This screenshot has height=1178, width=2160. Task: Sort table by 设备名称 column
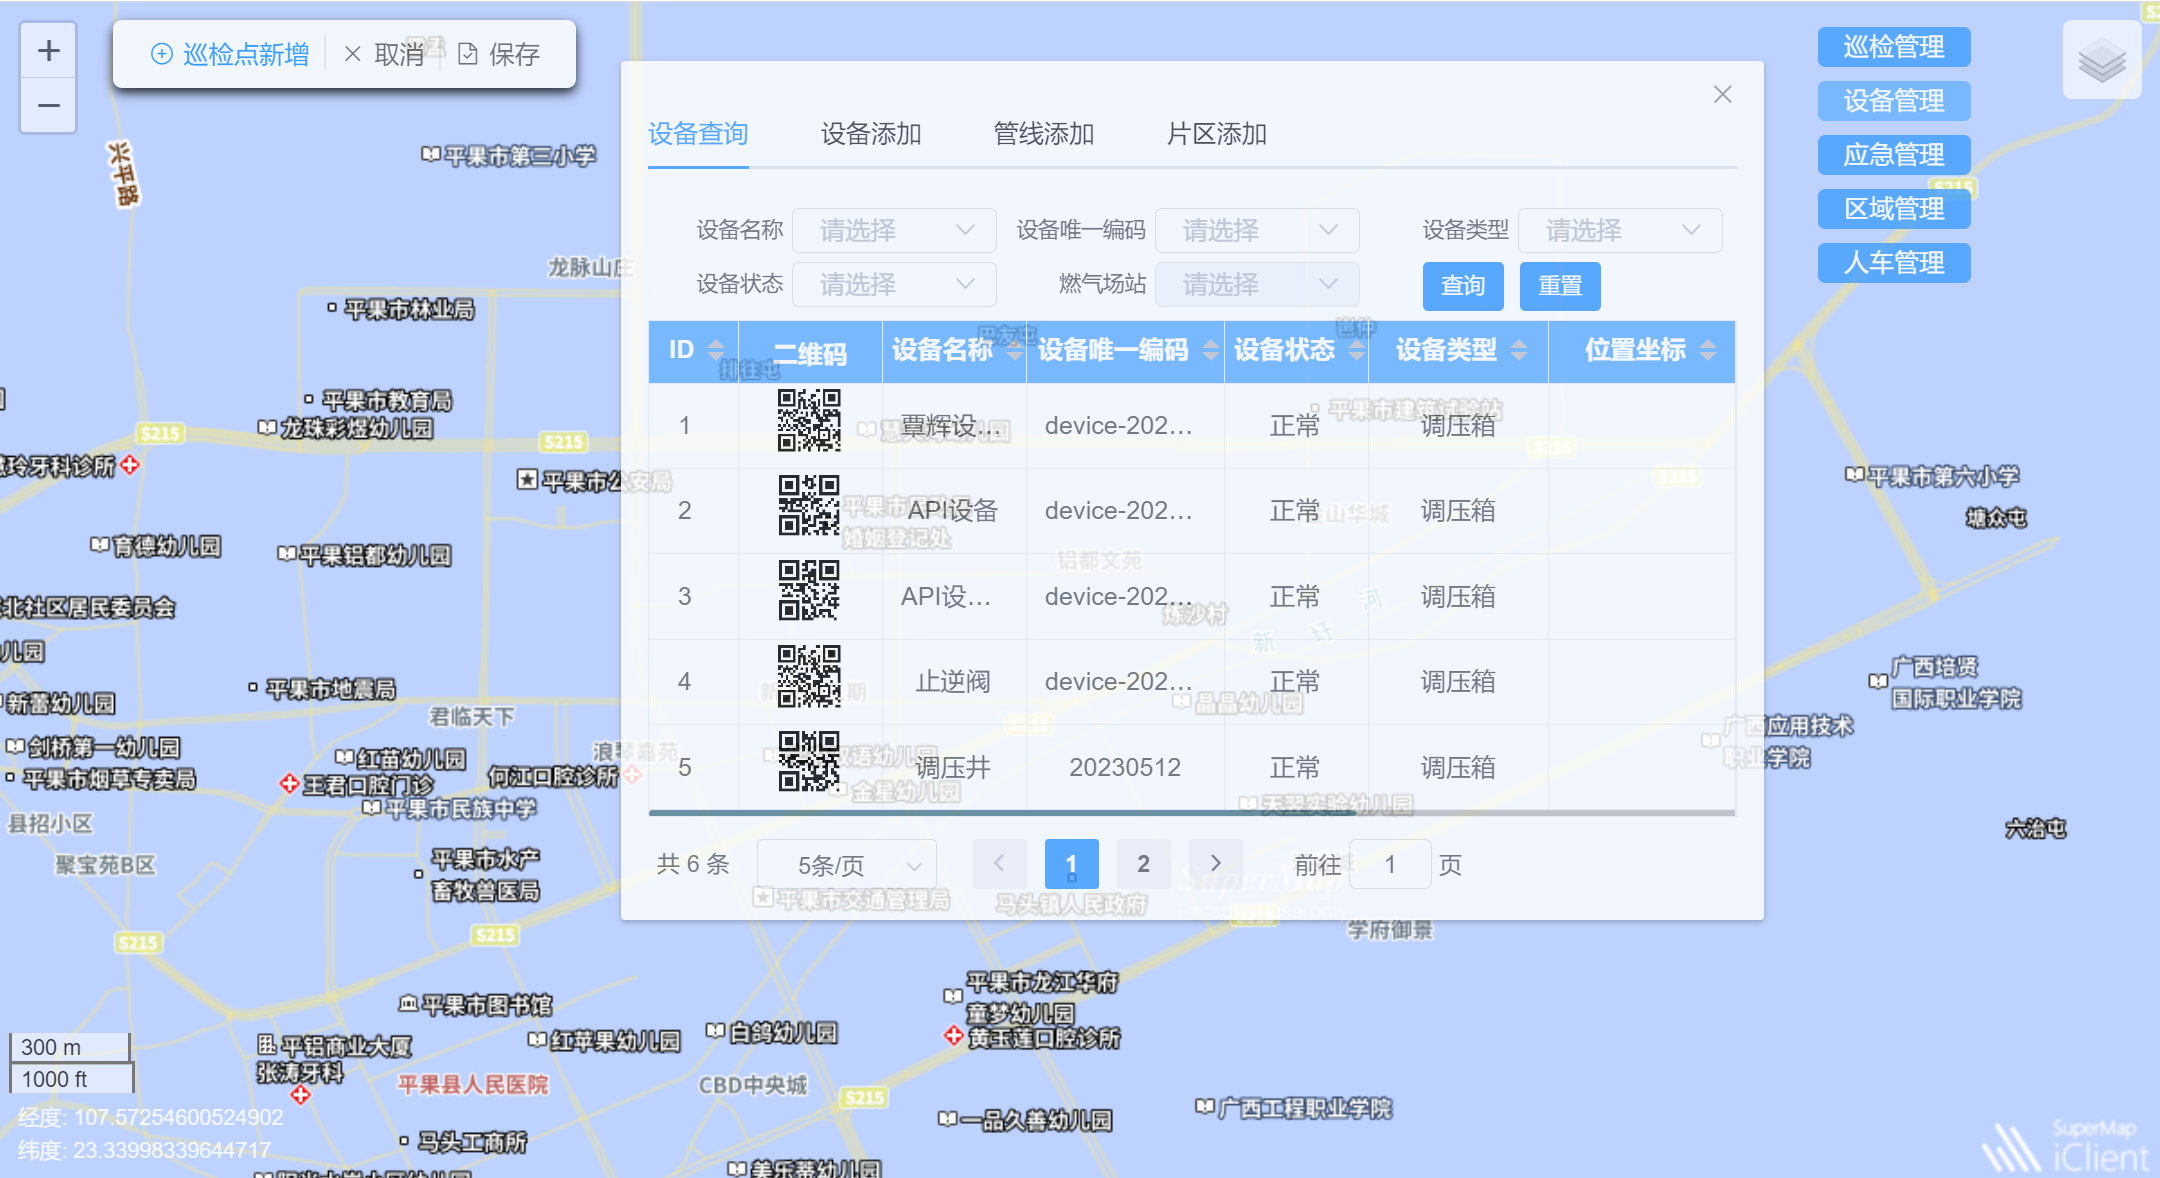coord(1015,350)
